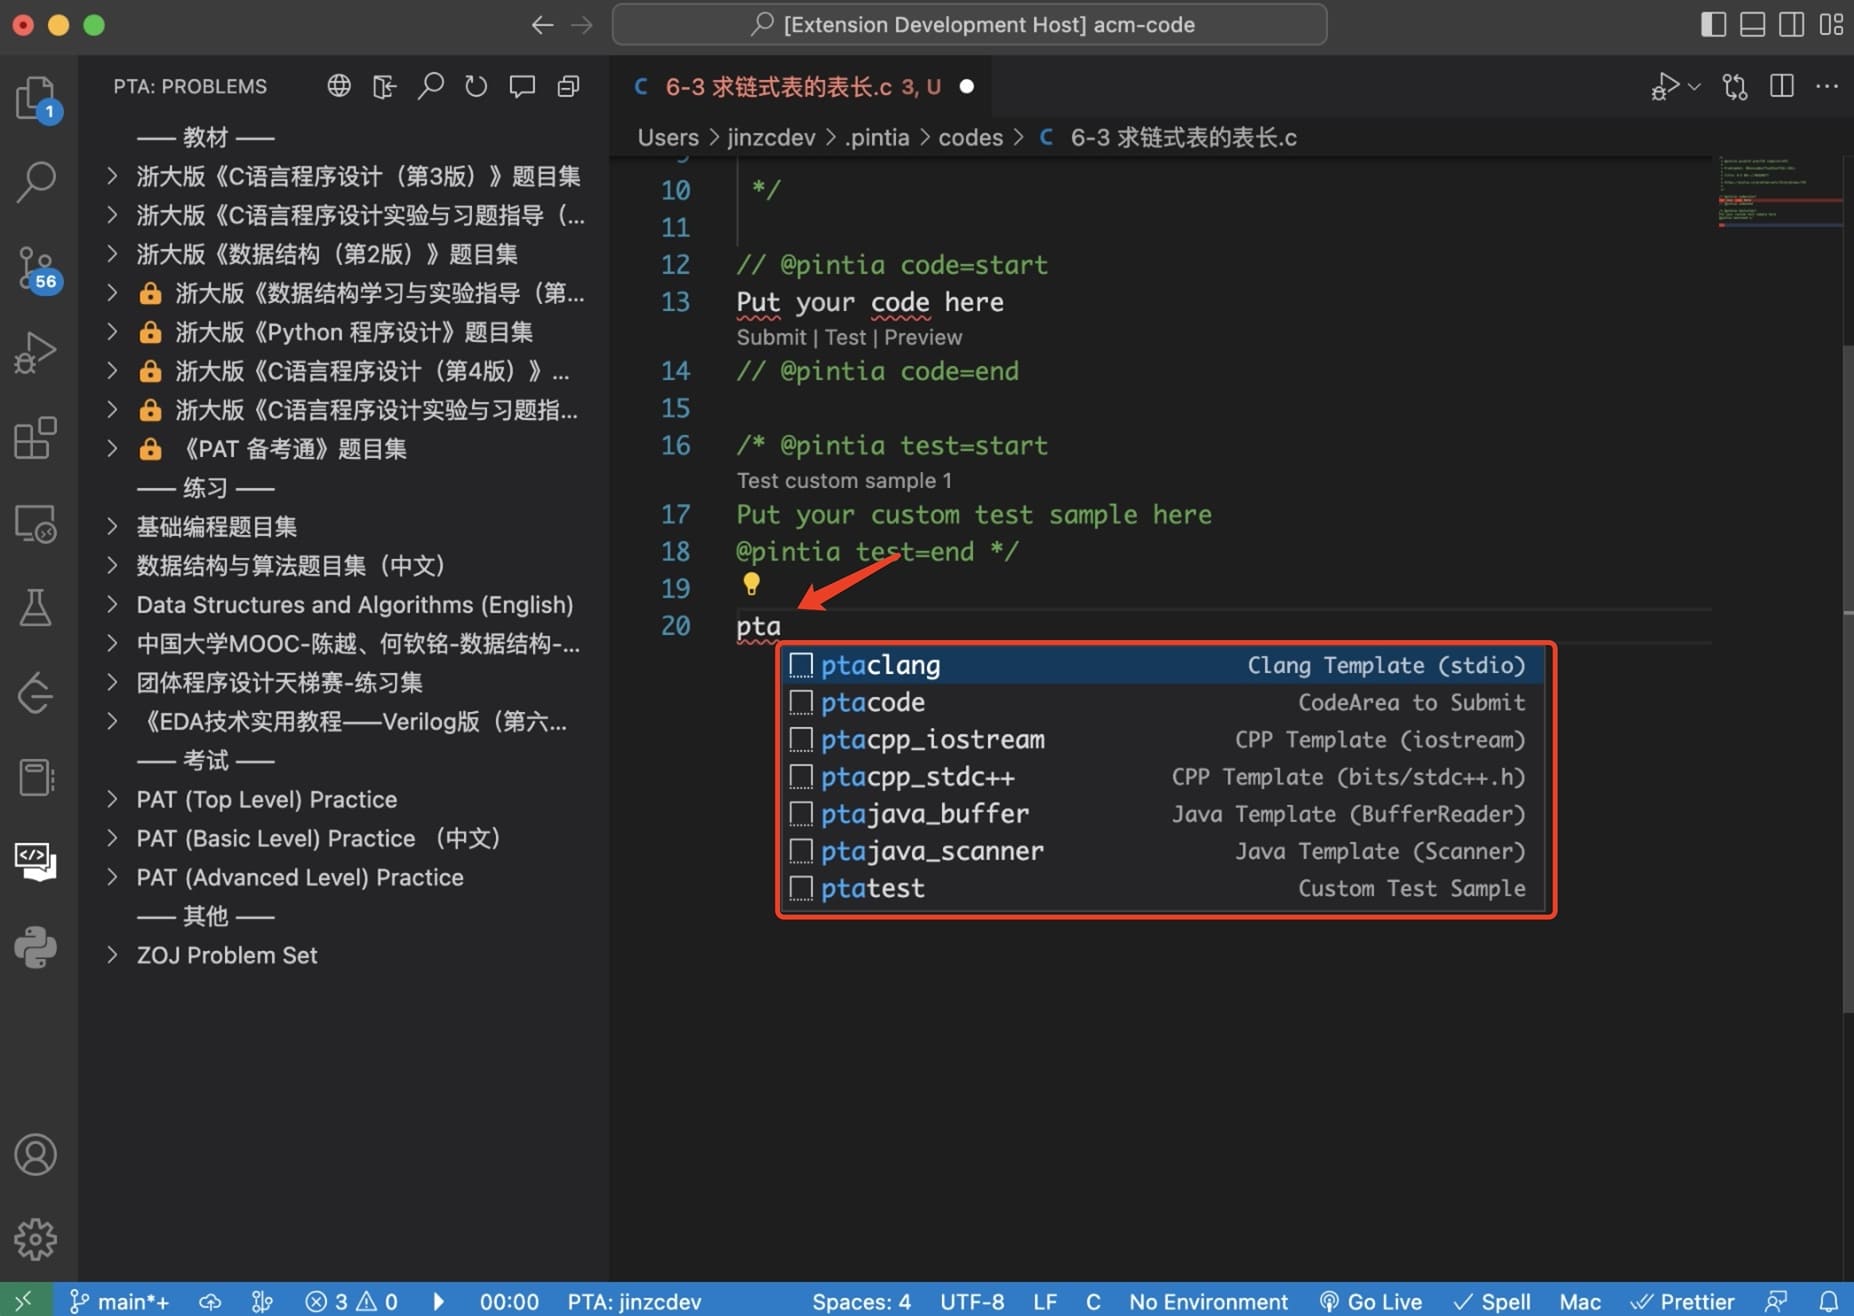Open errors and warnings status item
This screenshot has height=1316, width=1854.
point(351,1301)
